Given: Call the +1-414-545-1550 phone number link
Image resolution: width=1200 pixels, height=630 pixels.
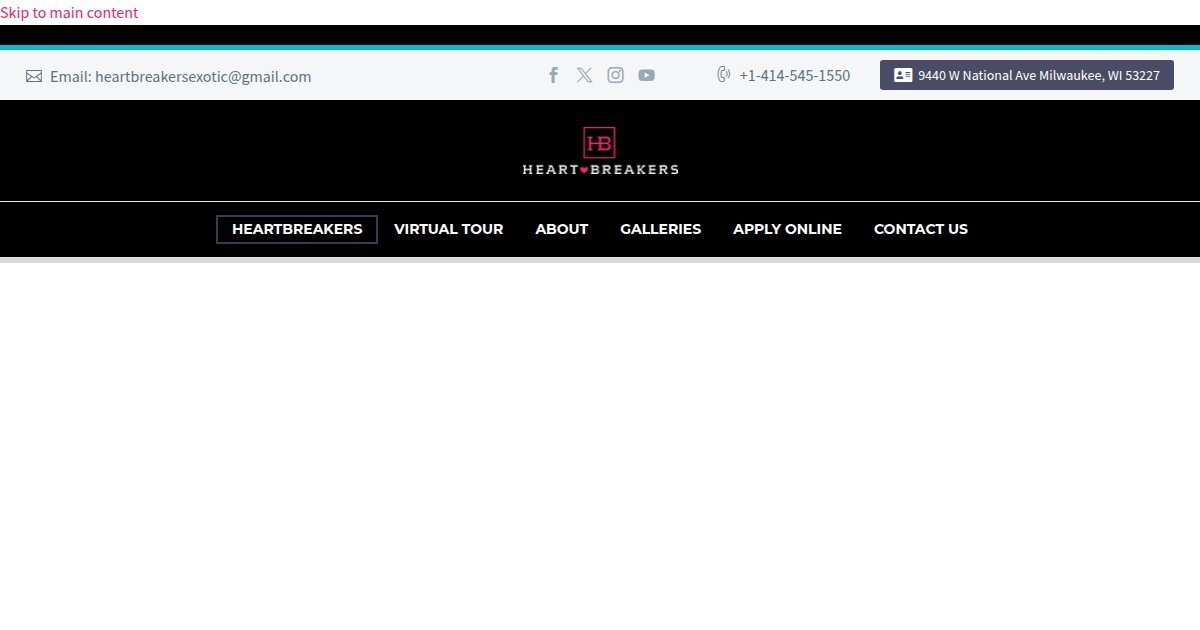Looking at the screenshot, I should pos(794,75).
